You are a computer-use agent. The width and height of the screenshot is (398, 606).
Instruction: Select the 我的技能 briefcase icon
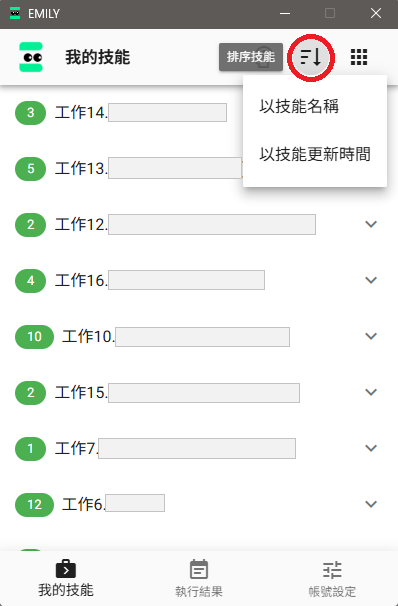[66, 569]
